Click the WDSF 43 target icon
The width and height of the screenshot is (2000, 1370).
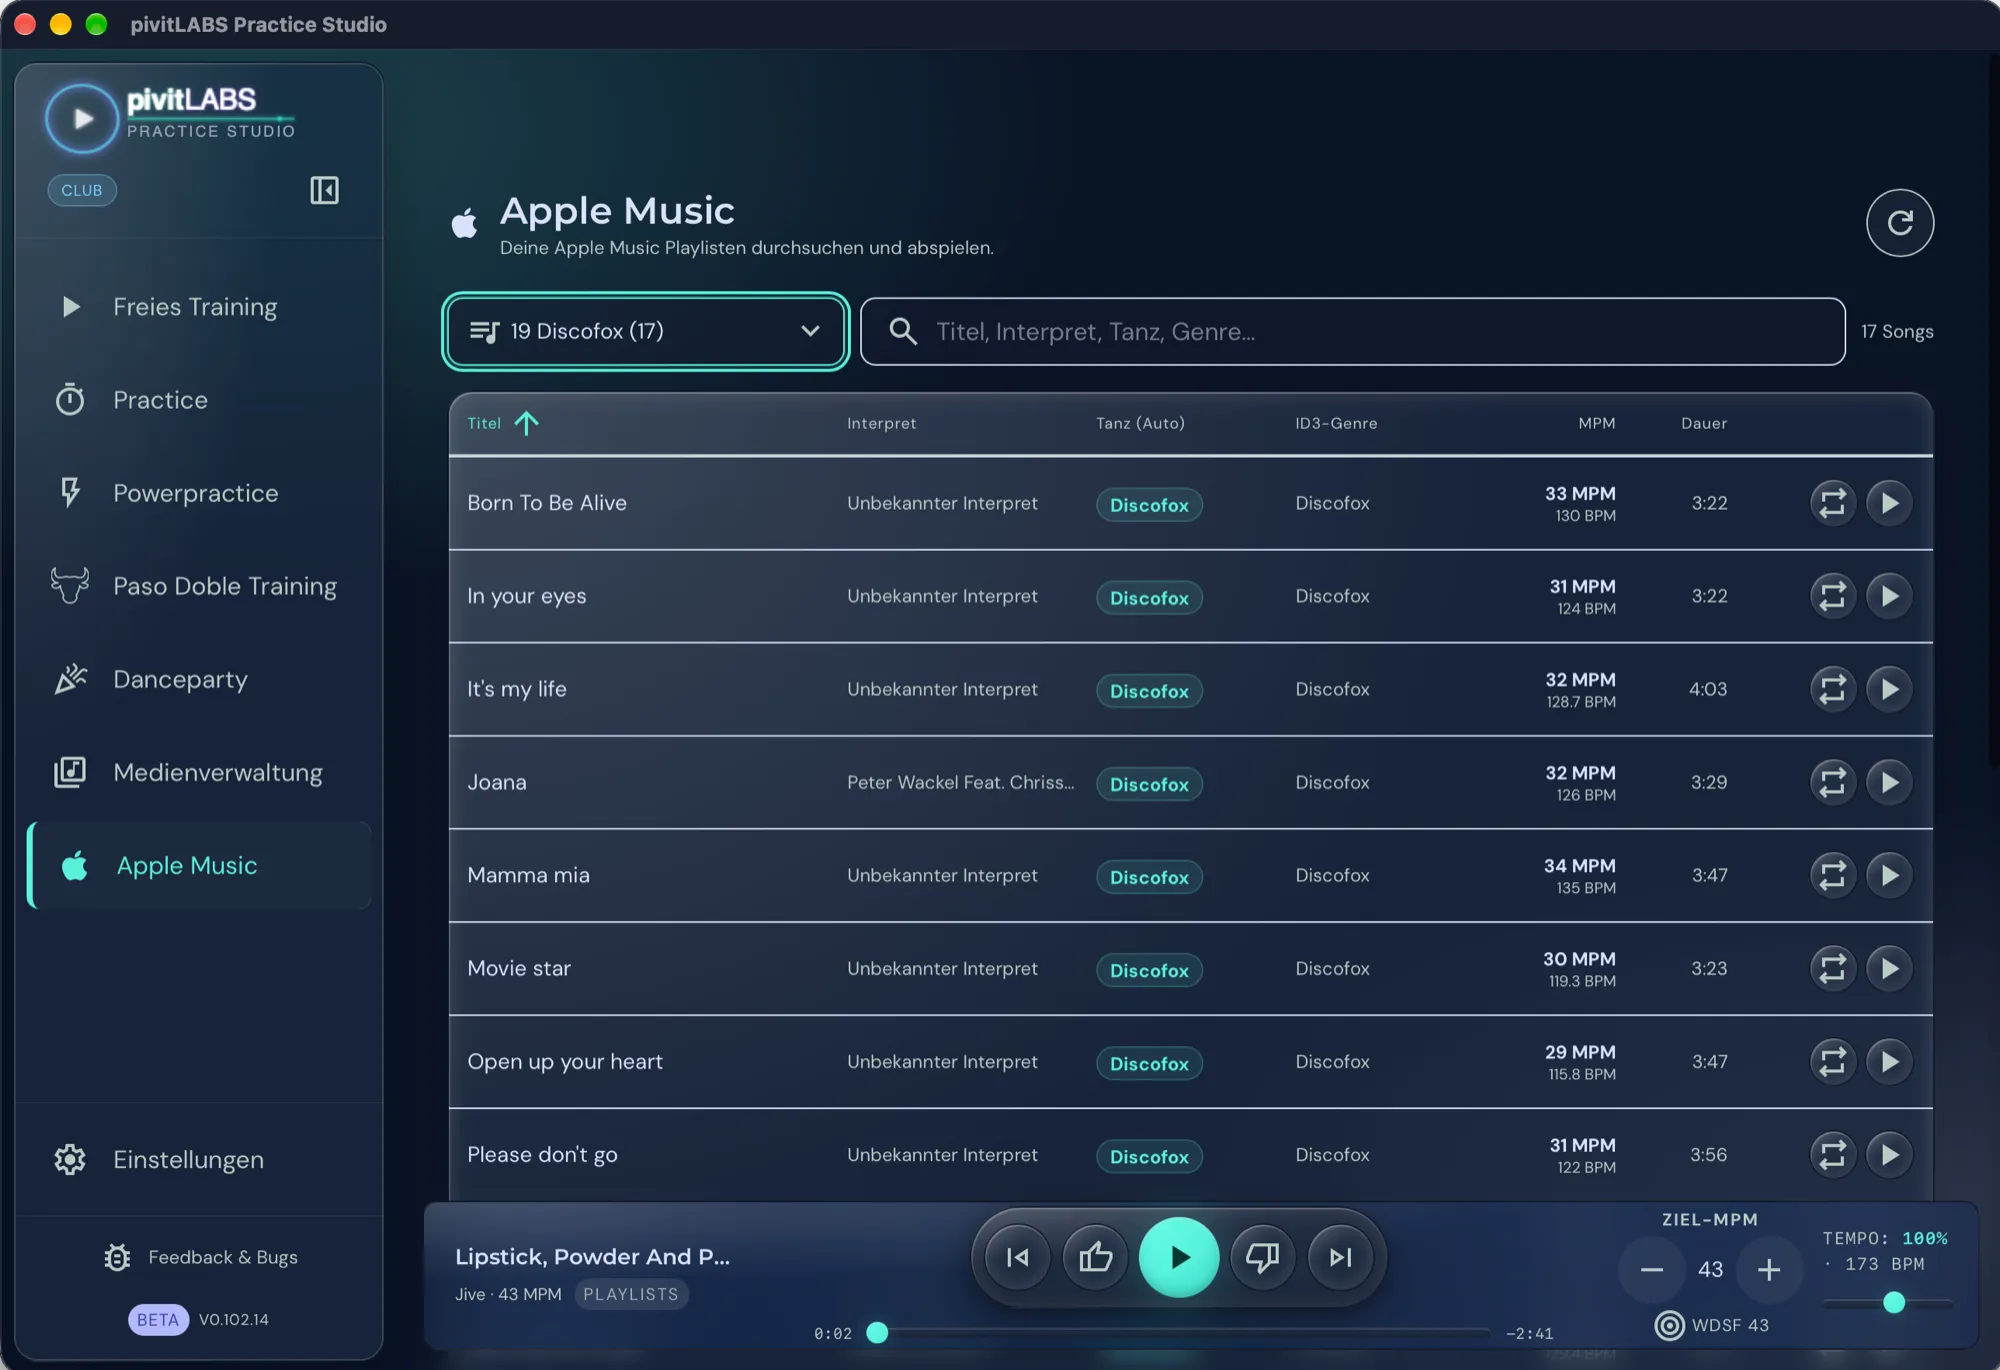[1669, 1325]
